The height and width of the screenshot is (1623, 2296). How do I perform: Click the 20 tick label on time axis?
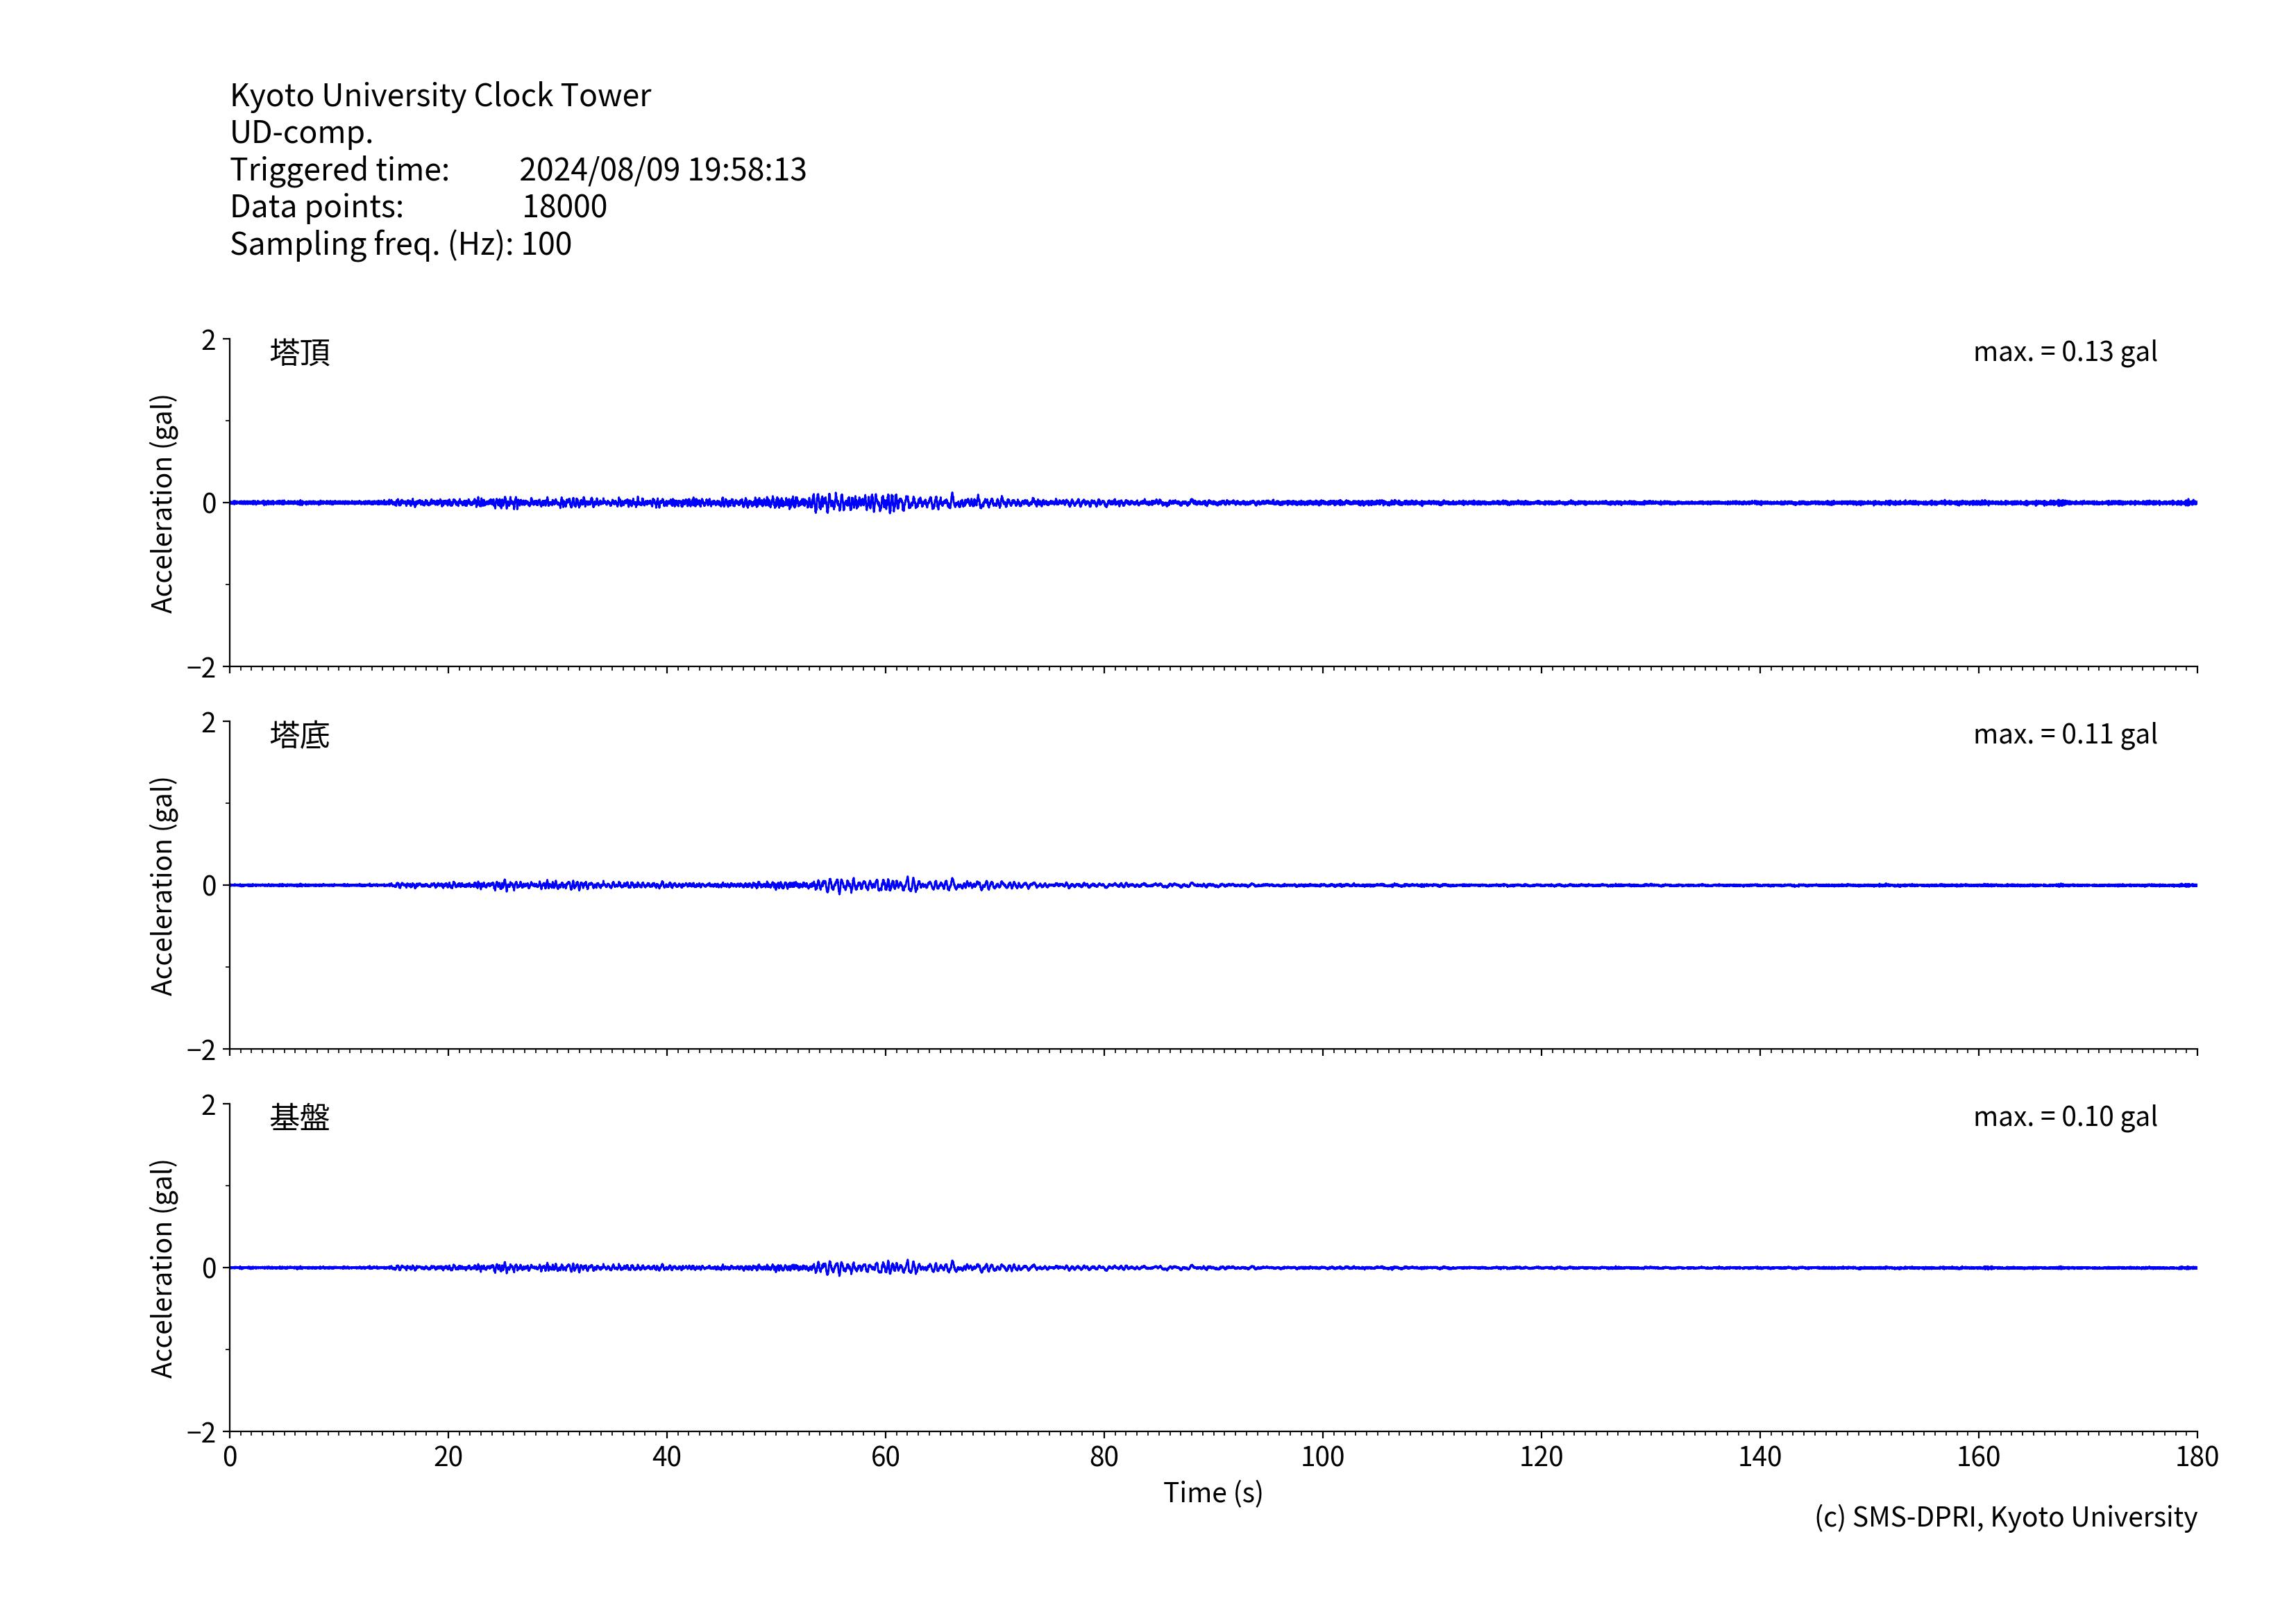pyautogui.click(x=448, y=1457)
